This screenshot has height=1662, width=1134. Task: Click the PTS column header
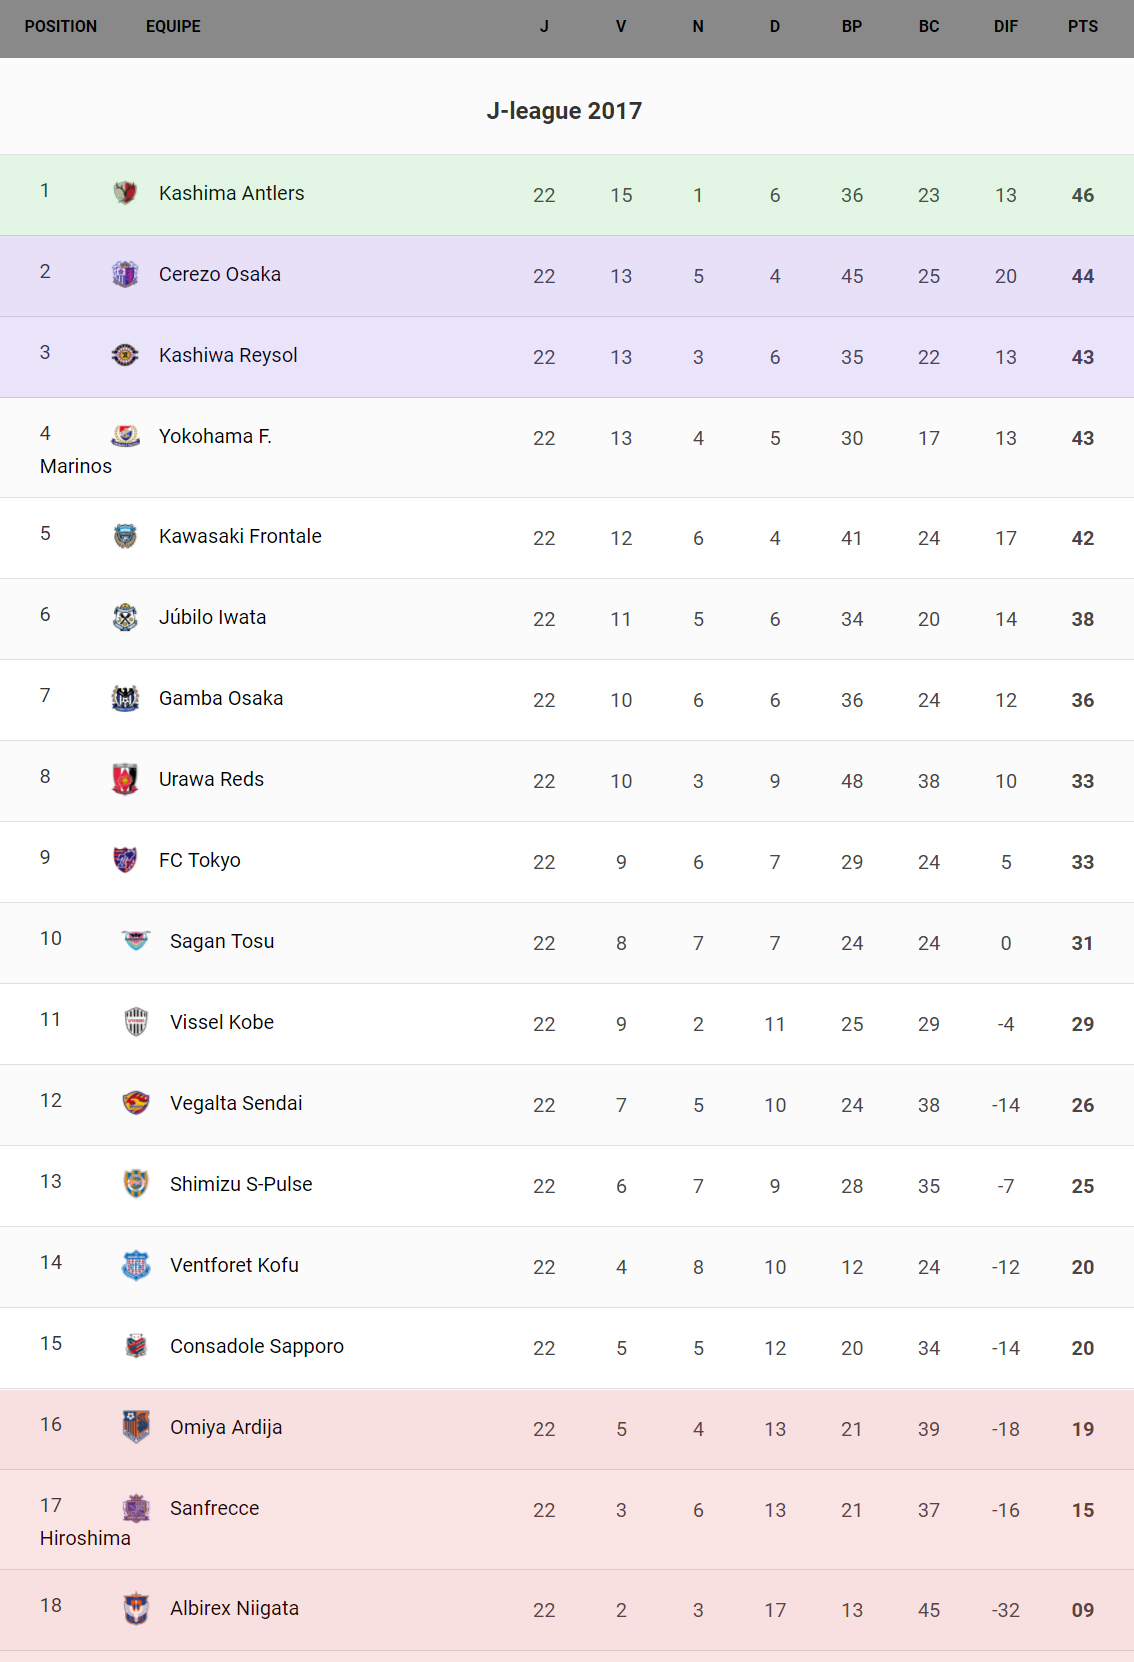(x=1082, y=27)
